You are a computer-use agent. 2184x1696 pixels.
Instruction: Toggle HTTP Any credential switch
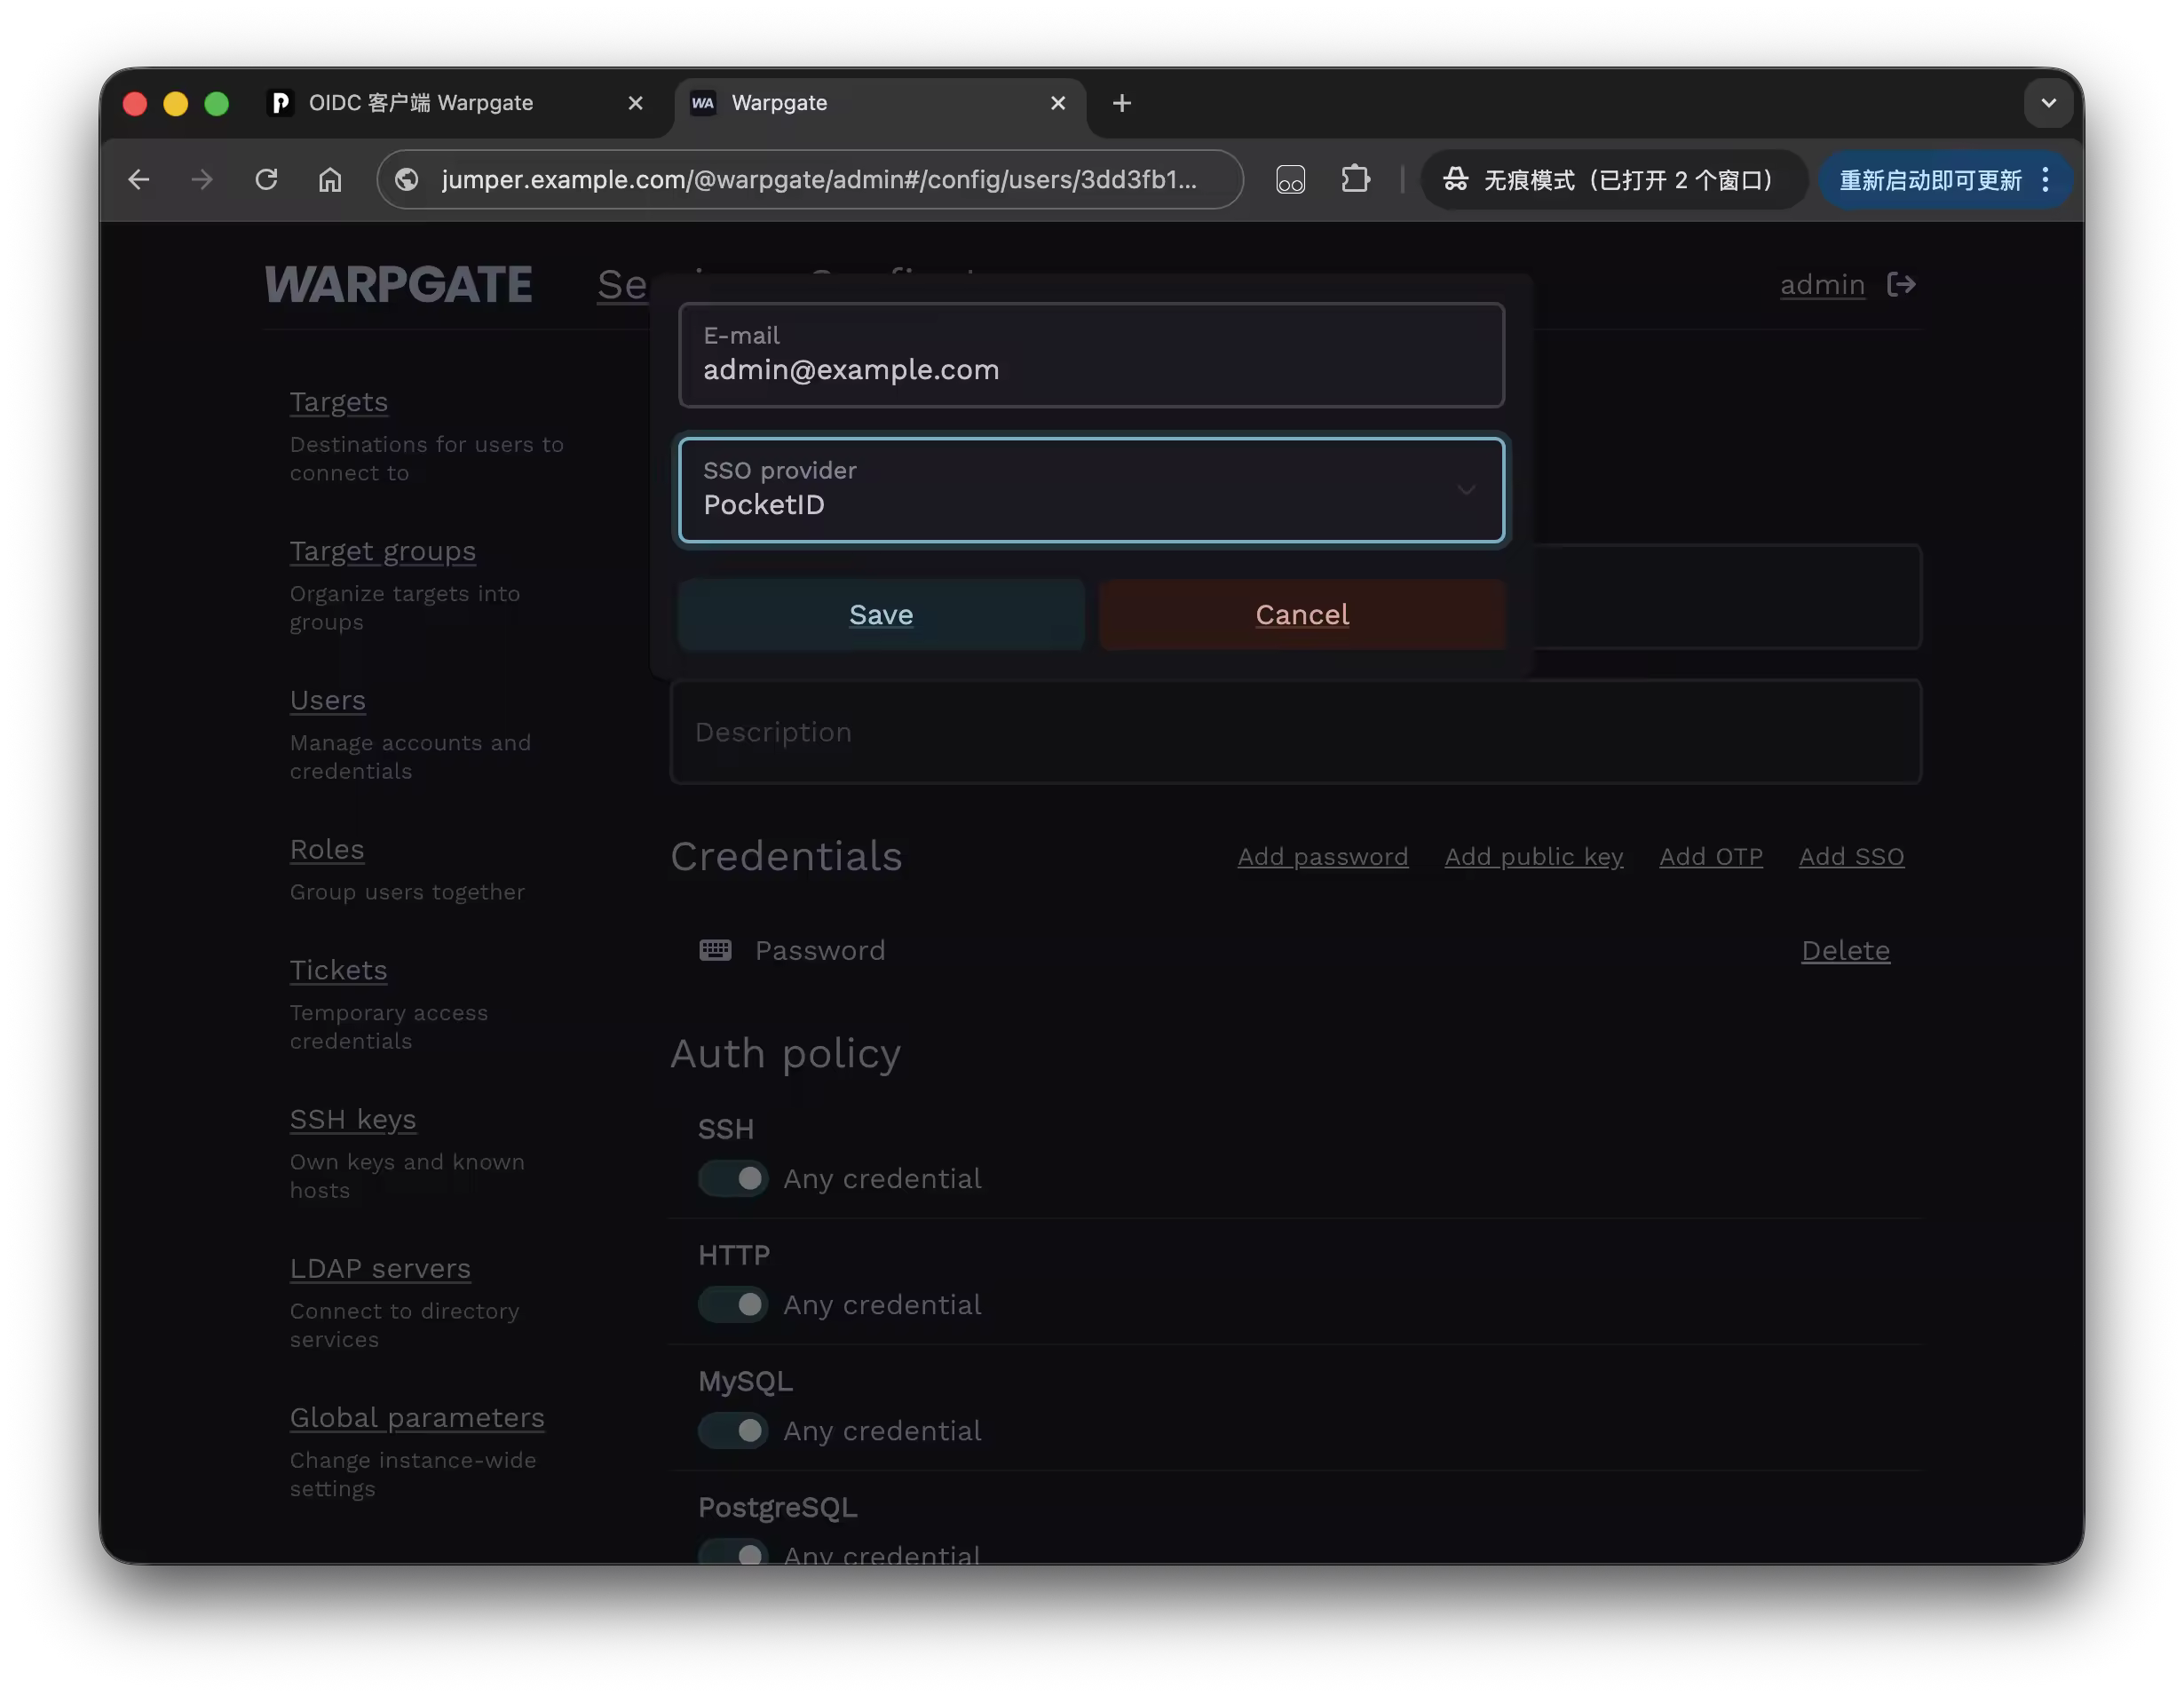click(733, 1305)
